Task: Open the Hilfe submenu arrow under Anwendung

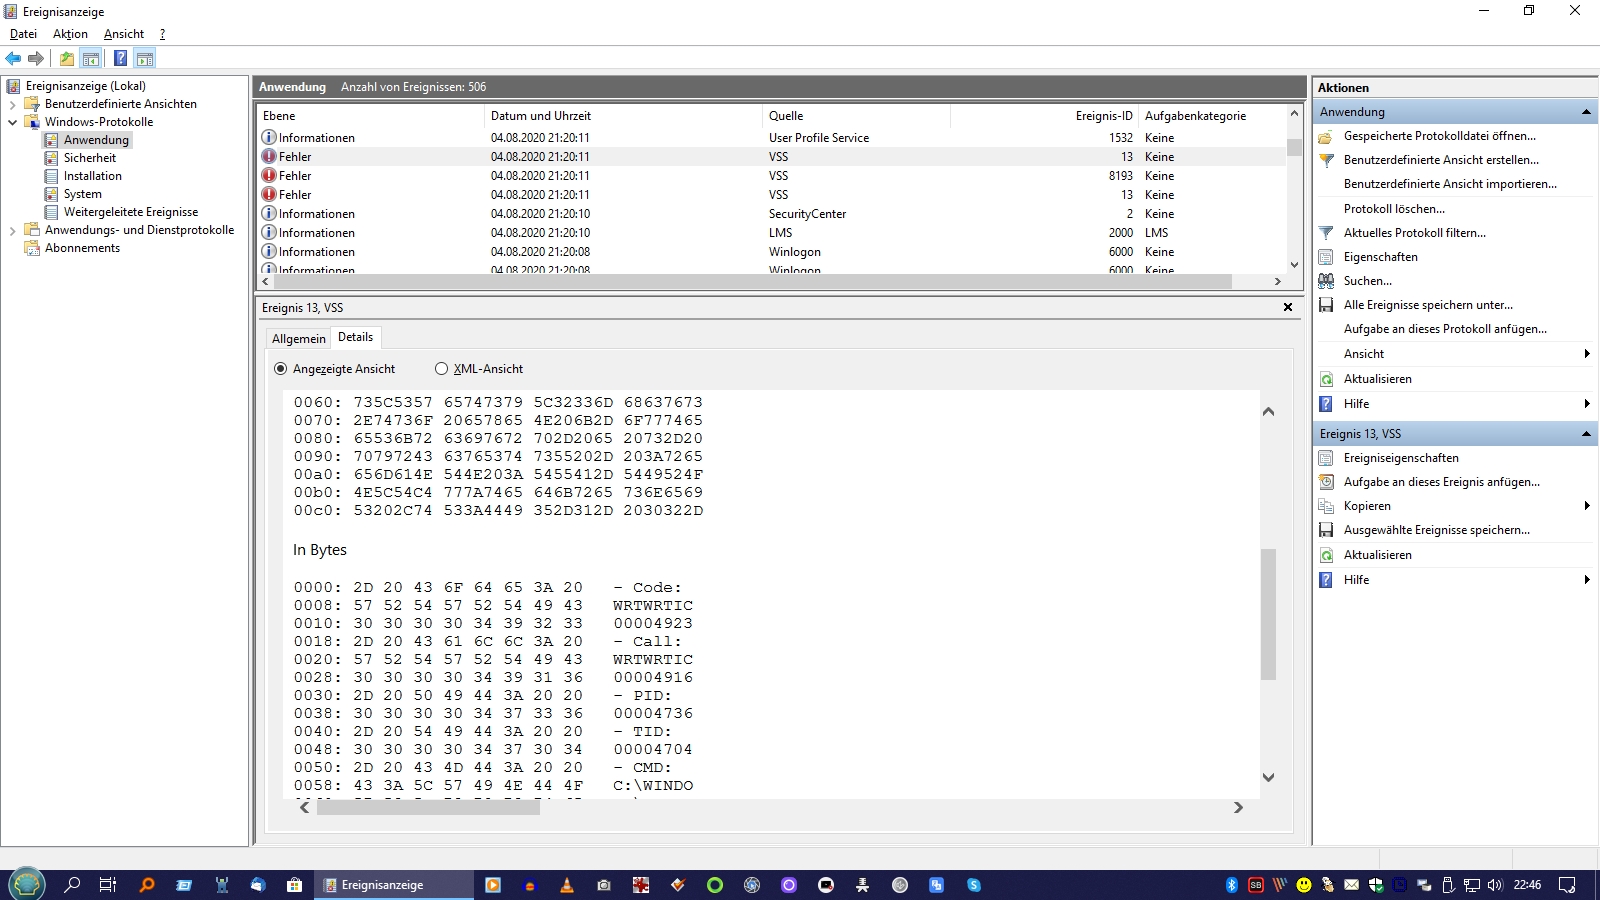Action: coord(1587,404)
